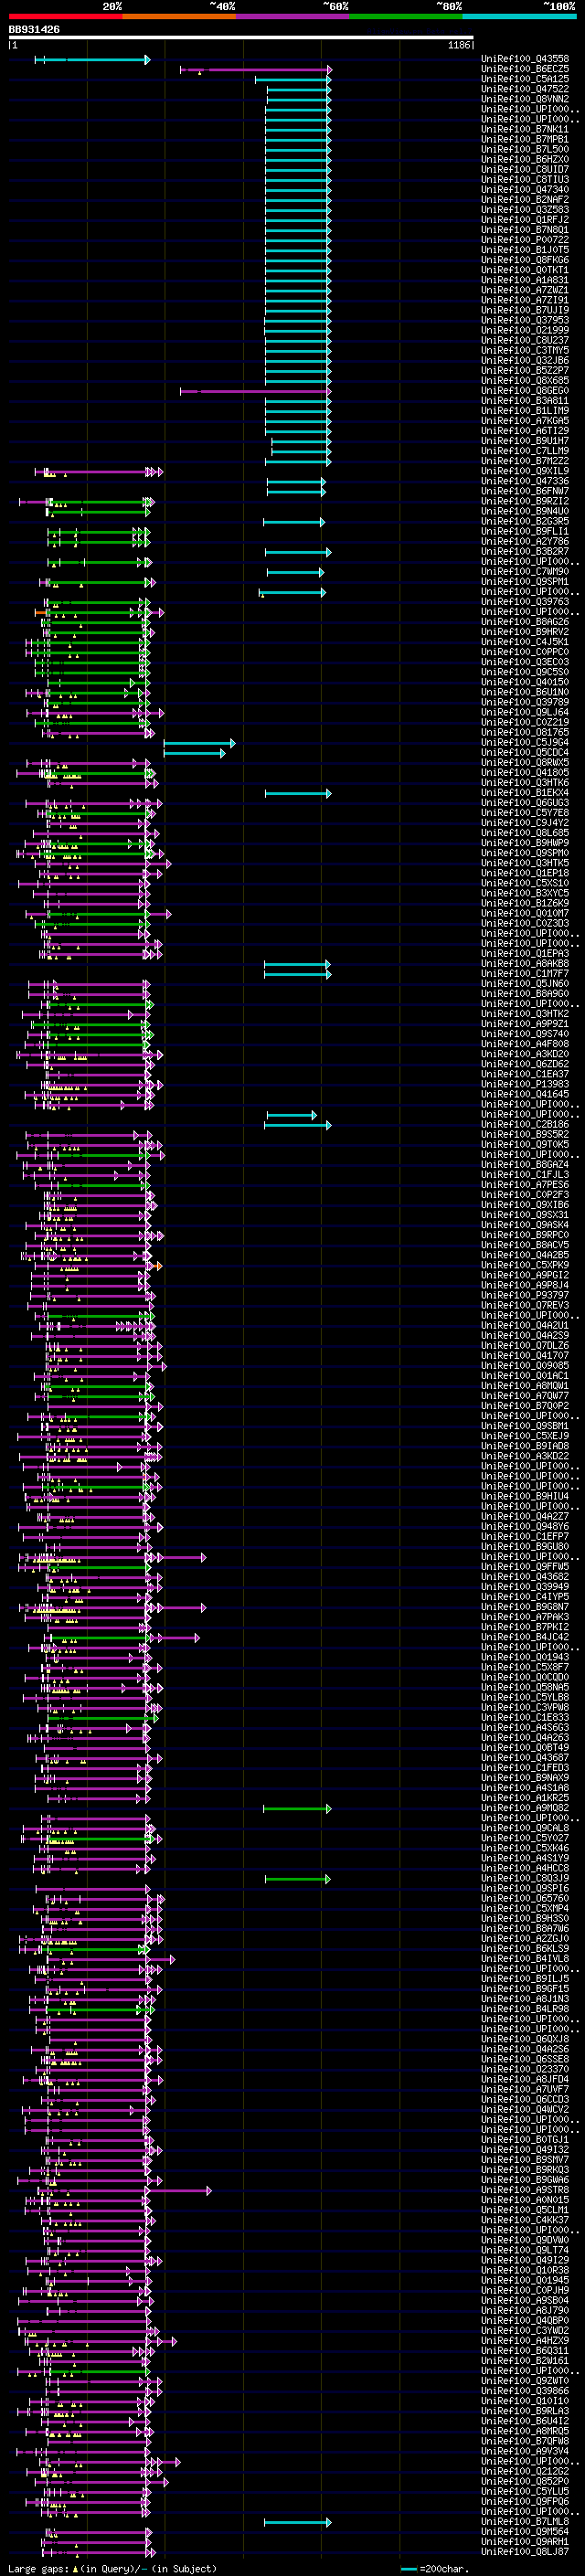The image size is (585, 2576).
Task: Click the label UniRef100_A3KD22
Action: coord(525,1456)
